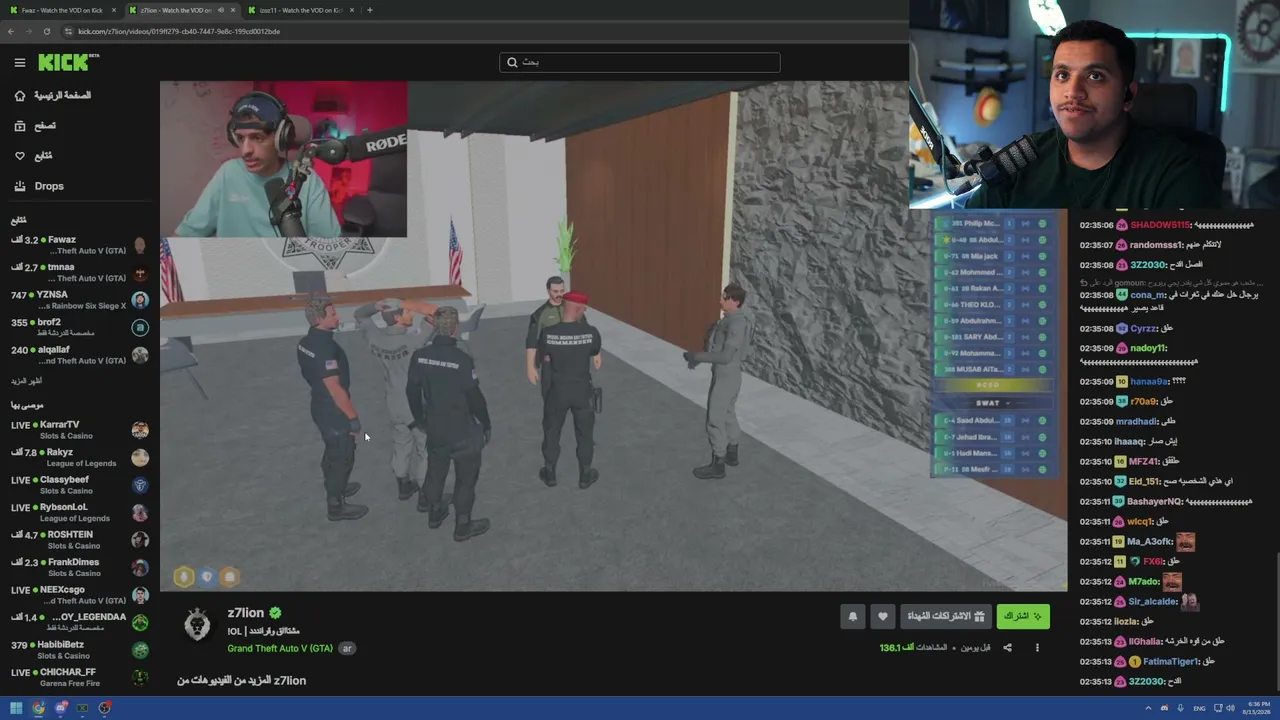Open the taskbar clock and date
This screenshot has height=720, width=1280.
pyautogui.click(x=1257, y=708)
